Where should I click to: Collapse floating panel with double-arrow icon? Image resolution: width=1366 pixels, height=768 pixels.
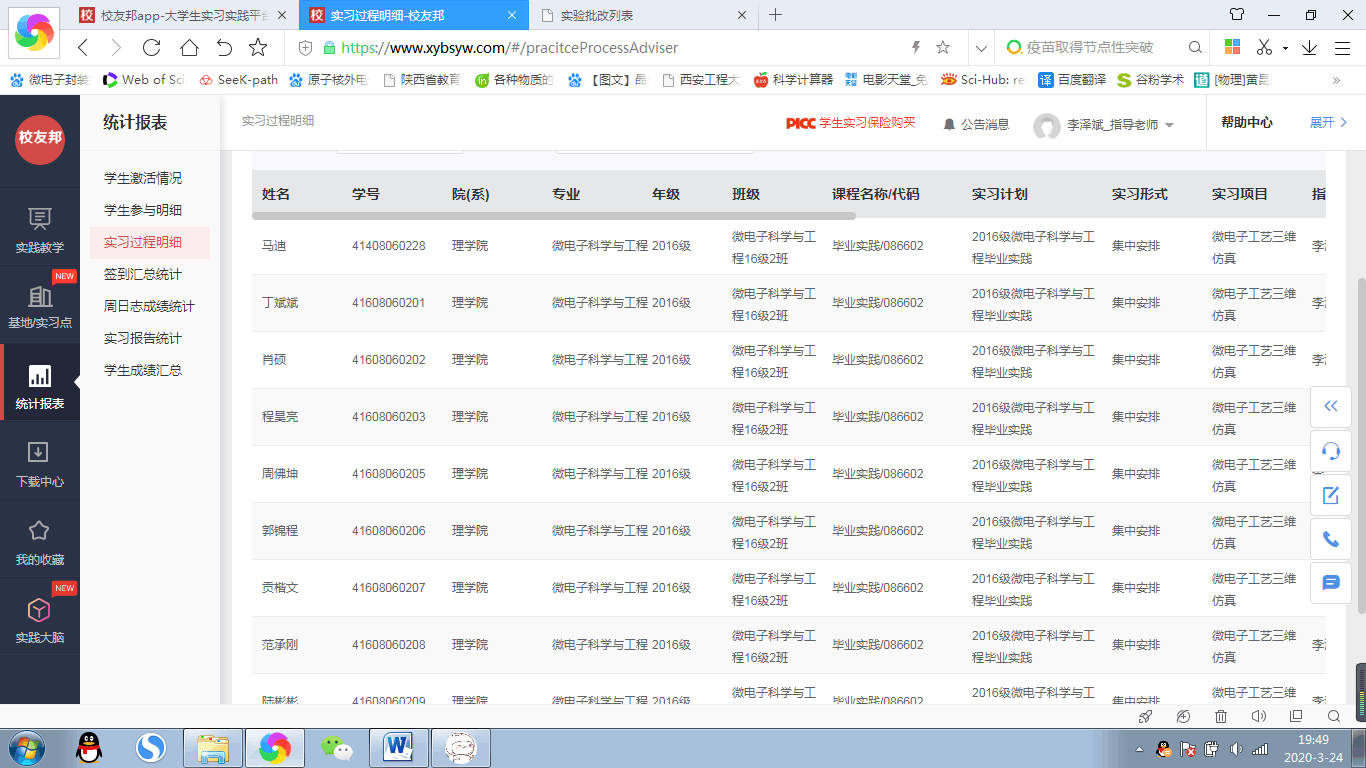[1330, 406]
